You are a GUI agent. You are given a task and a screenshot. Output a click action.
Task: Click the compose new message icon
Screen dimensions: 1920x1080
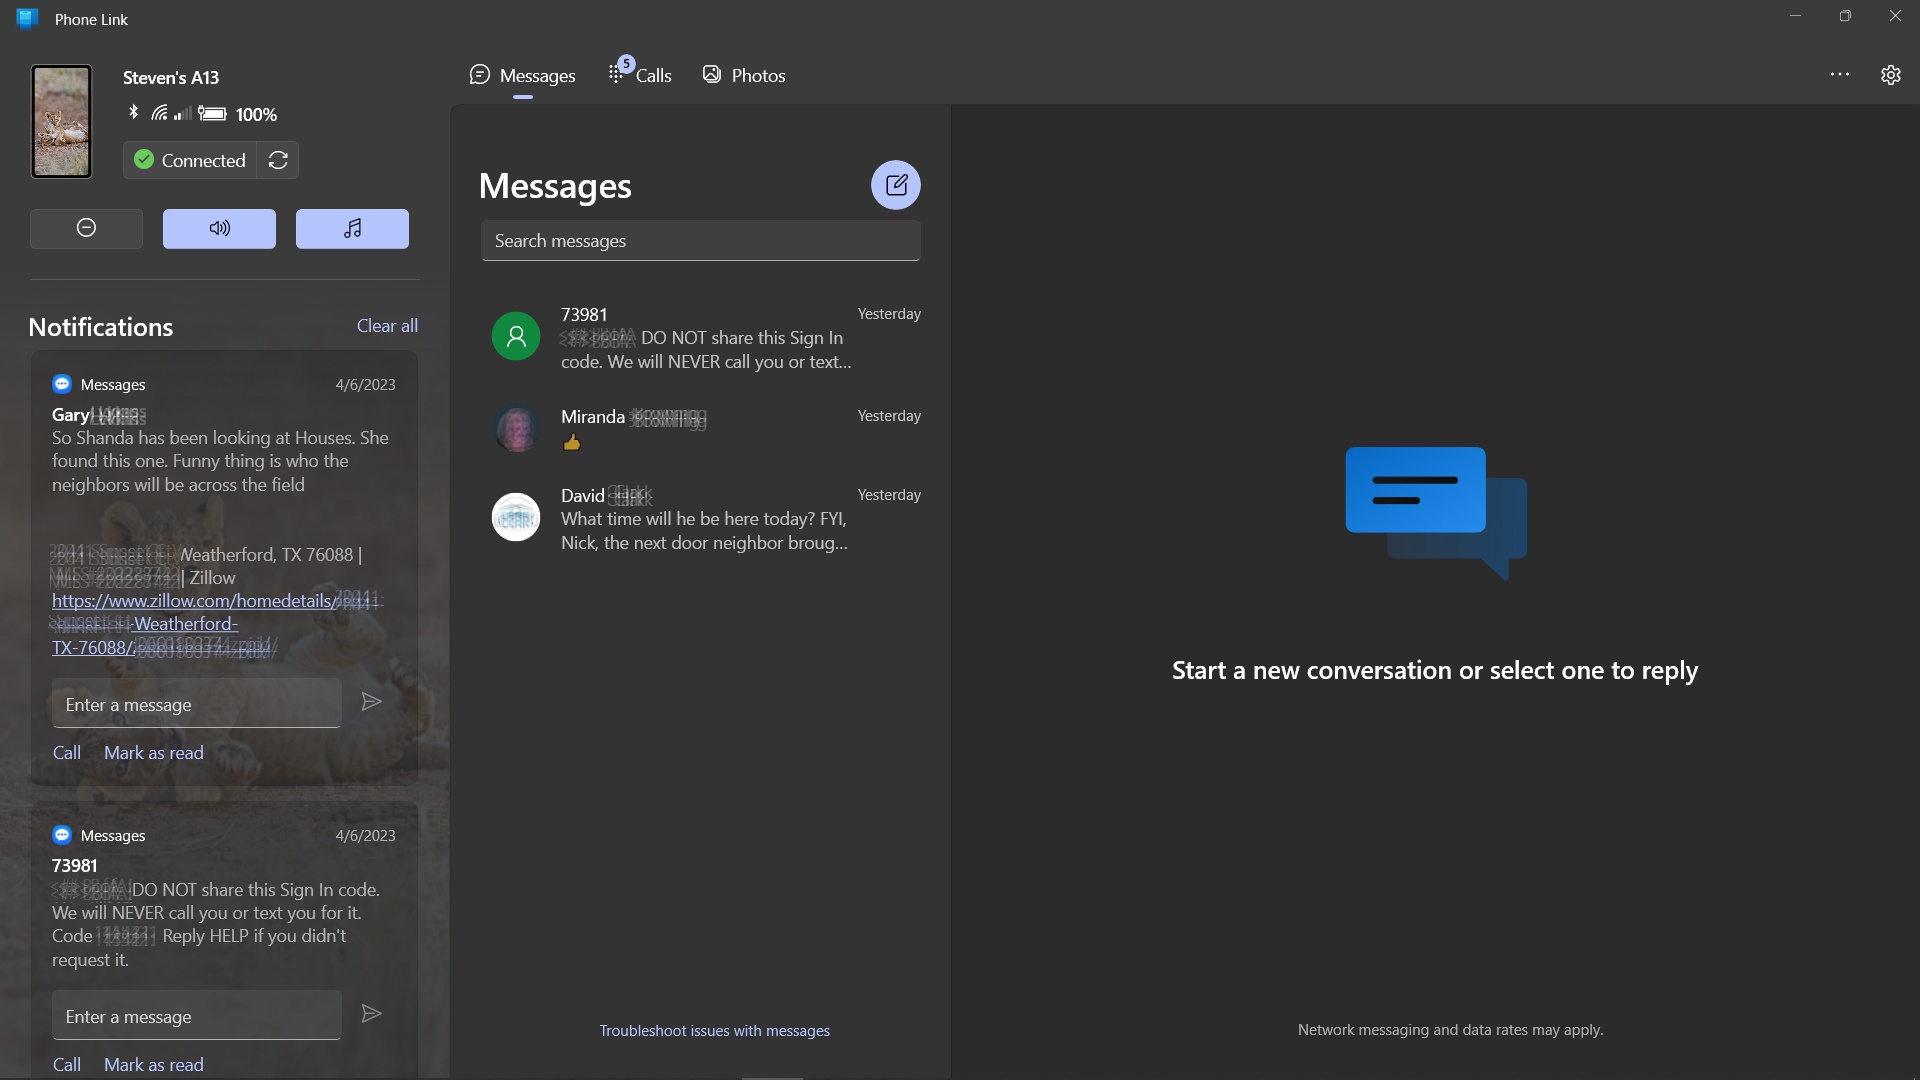[x=895, y=183]
